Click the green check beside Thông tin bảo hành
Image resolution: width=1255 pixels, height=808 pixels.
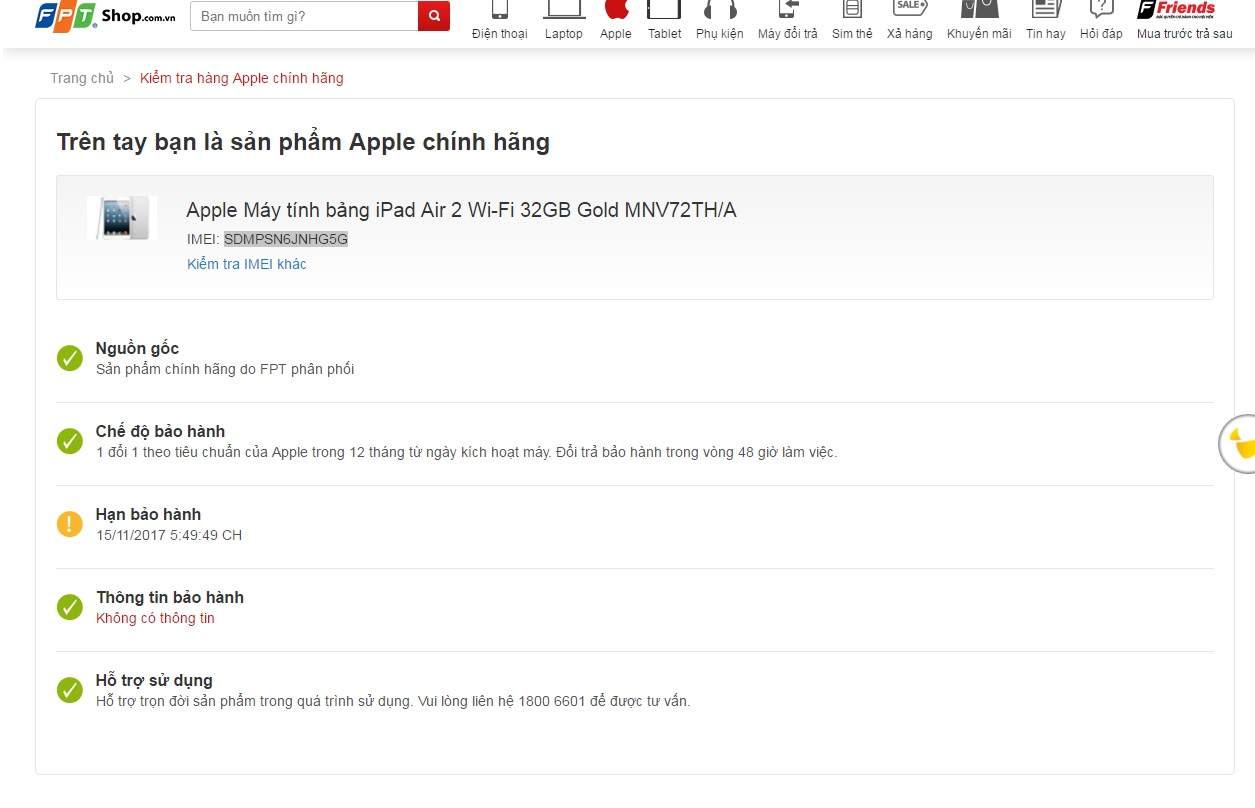pyautogui.click(x=70, y=607)
